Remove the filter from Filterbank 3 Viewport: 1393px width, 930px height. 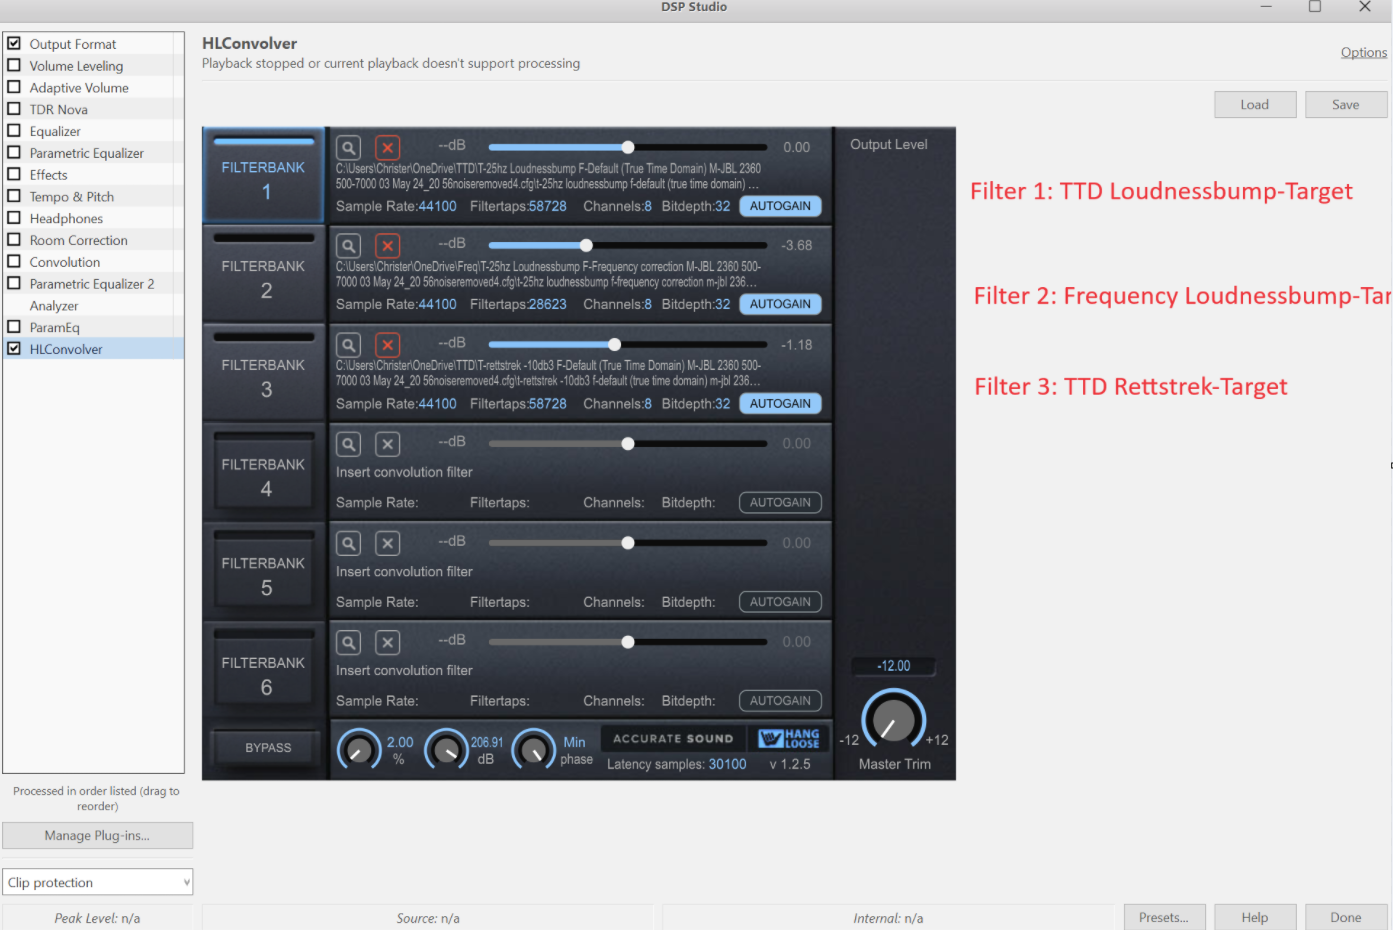(x=387, y=345)
